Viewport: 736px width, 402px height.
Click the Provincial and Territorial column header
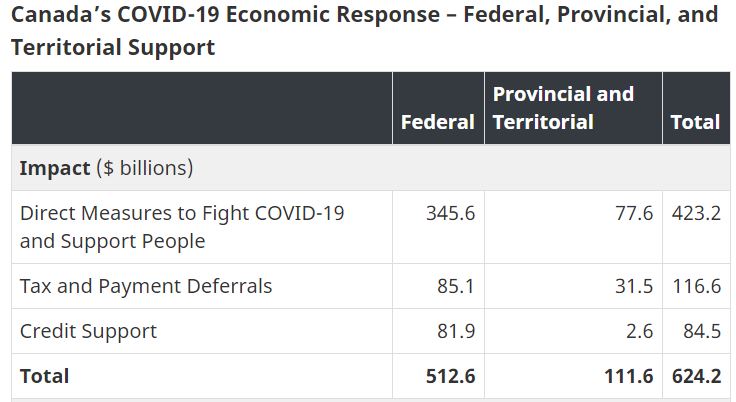[563, 108]
